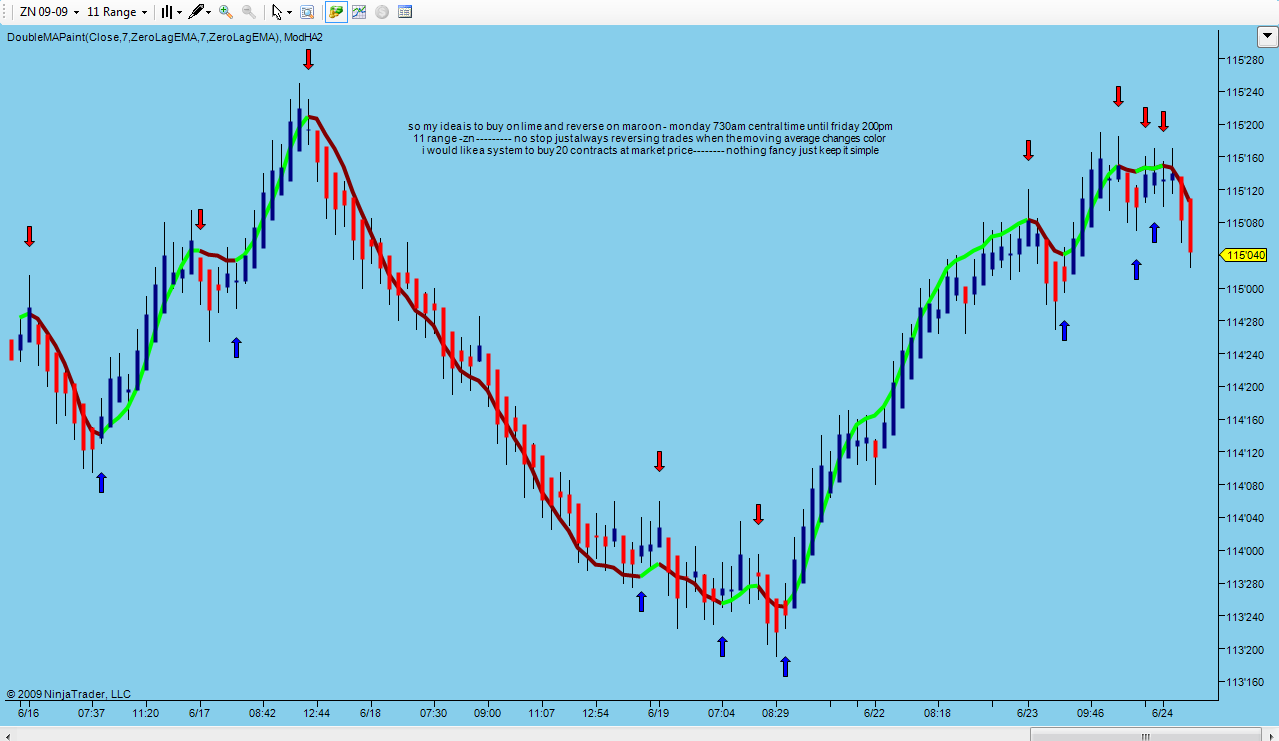Screen dimensions: 1279x741
Task: Click the 115'200 price axis label
Action: (x=1244, y=125)
